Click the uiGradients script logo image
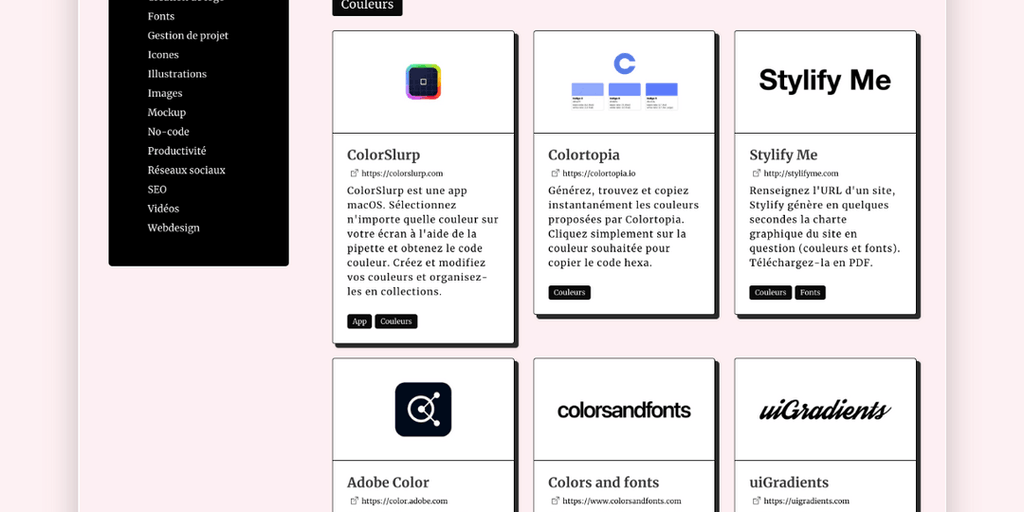This screenshot has width=1024, height=512. 825,410
